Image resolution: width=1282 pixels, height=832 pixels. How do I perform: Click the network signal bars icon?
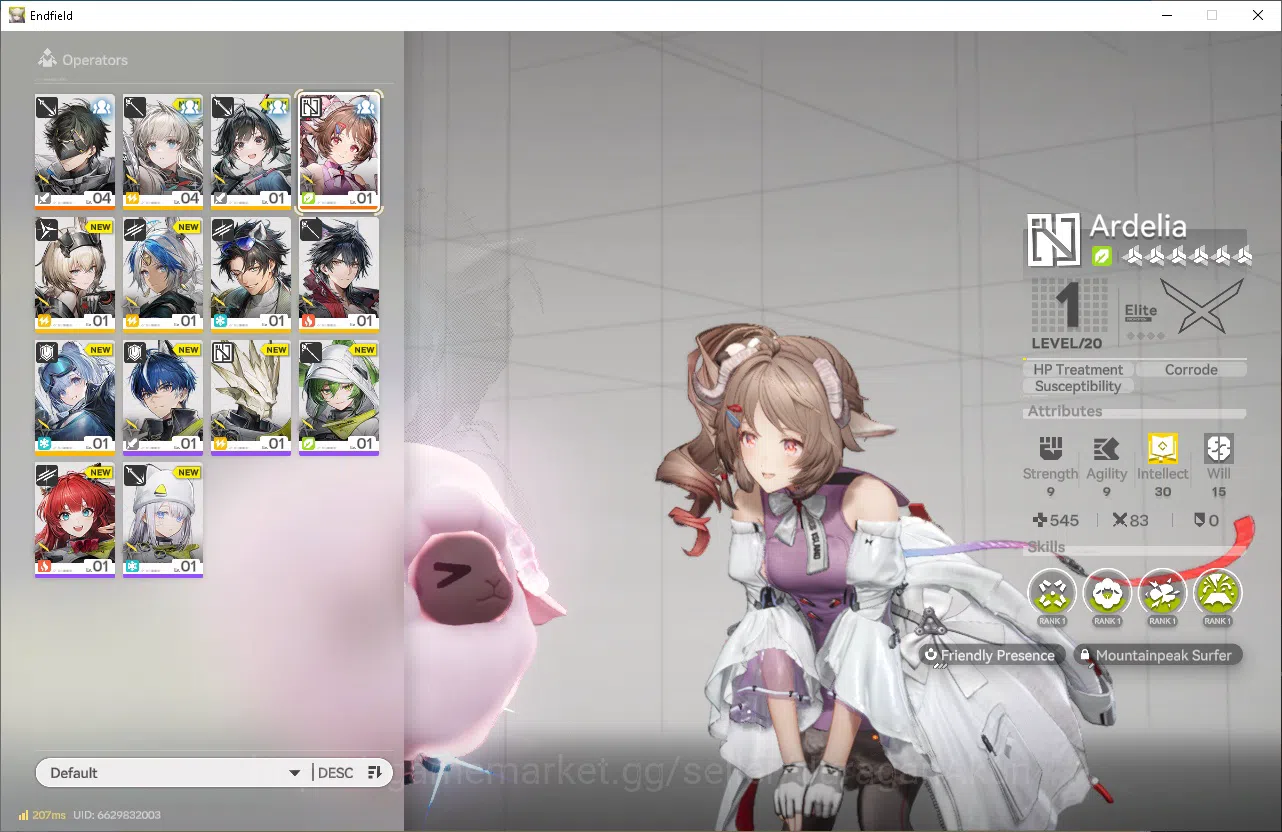pos(23,815)
